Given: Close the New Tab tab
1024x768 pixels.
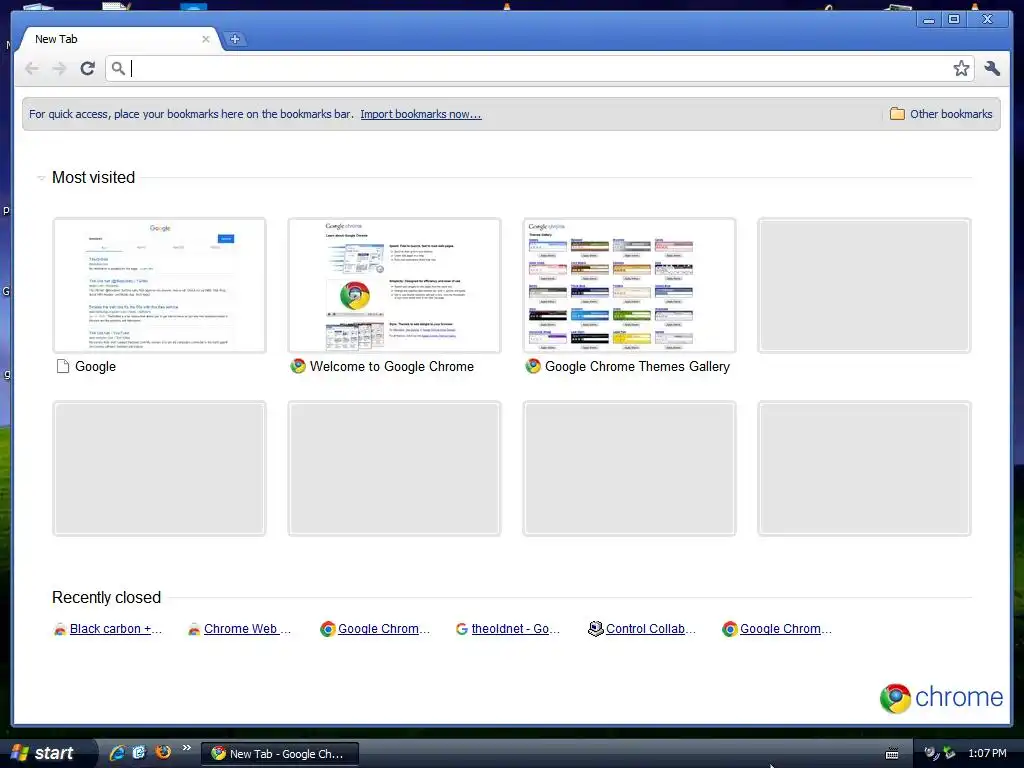Looking at the screenshot, I should pyautogui.click(x=206, y=39).
